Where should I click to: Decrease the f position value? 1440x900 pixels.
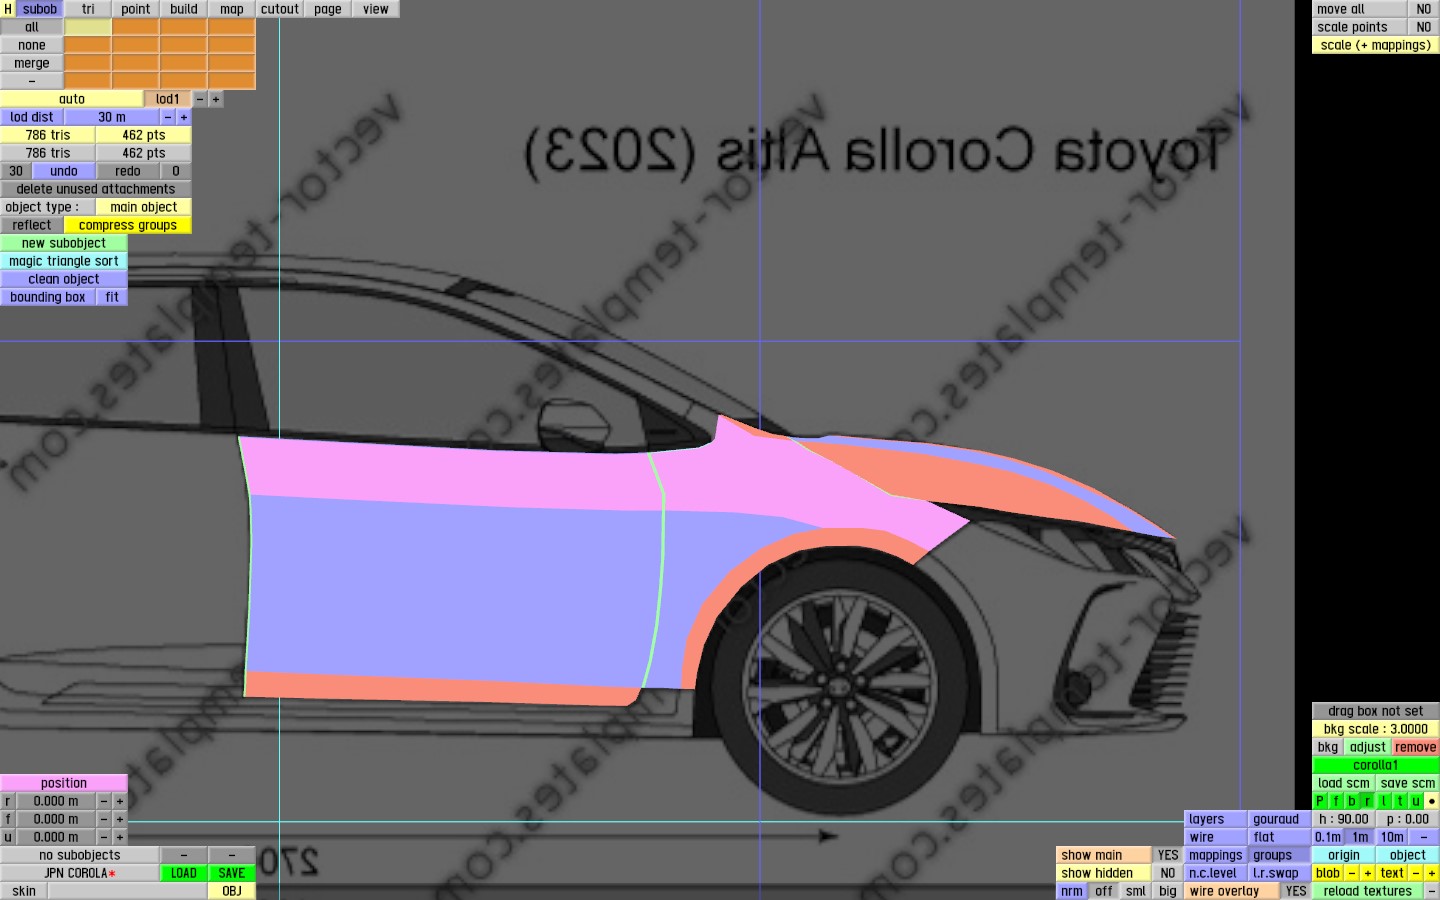(x=104, y=819)
